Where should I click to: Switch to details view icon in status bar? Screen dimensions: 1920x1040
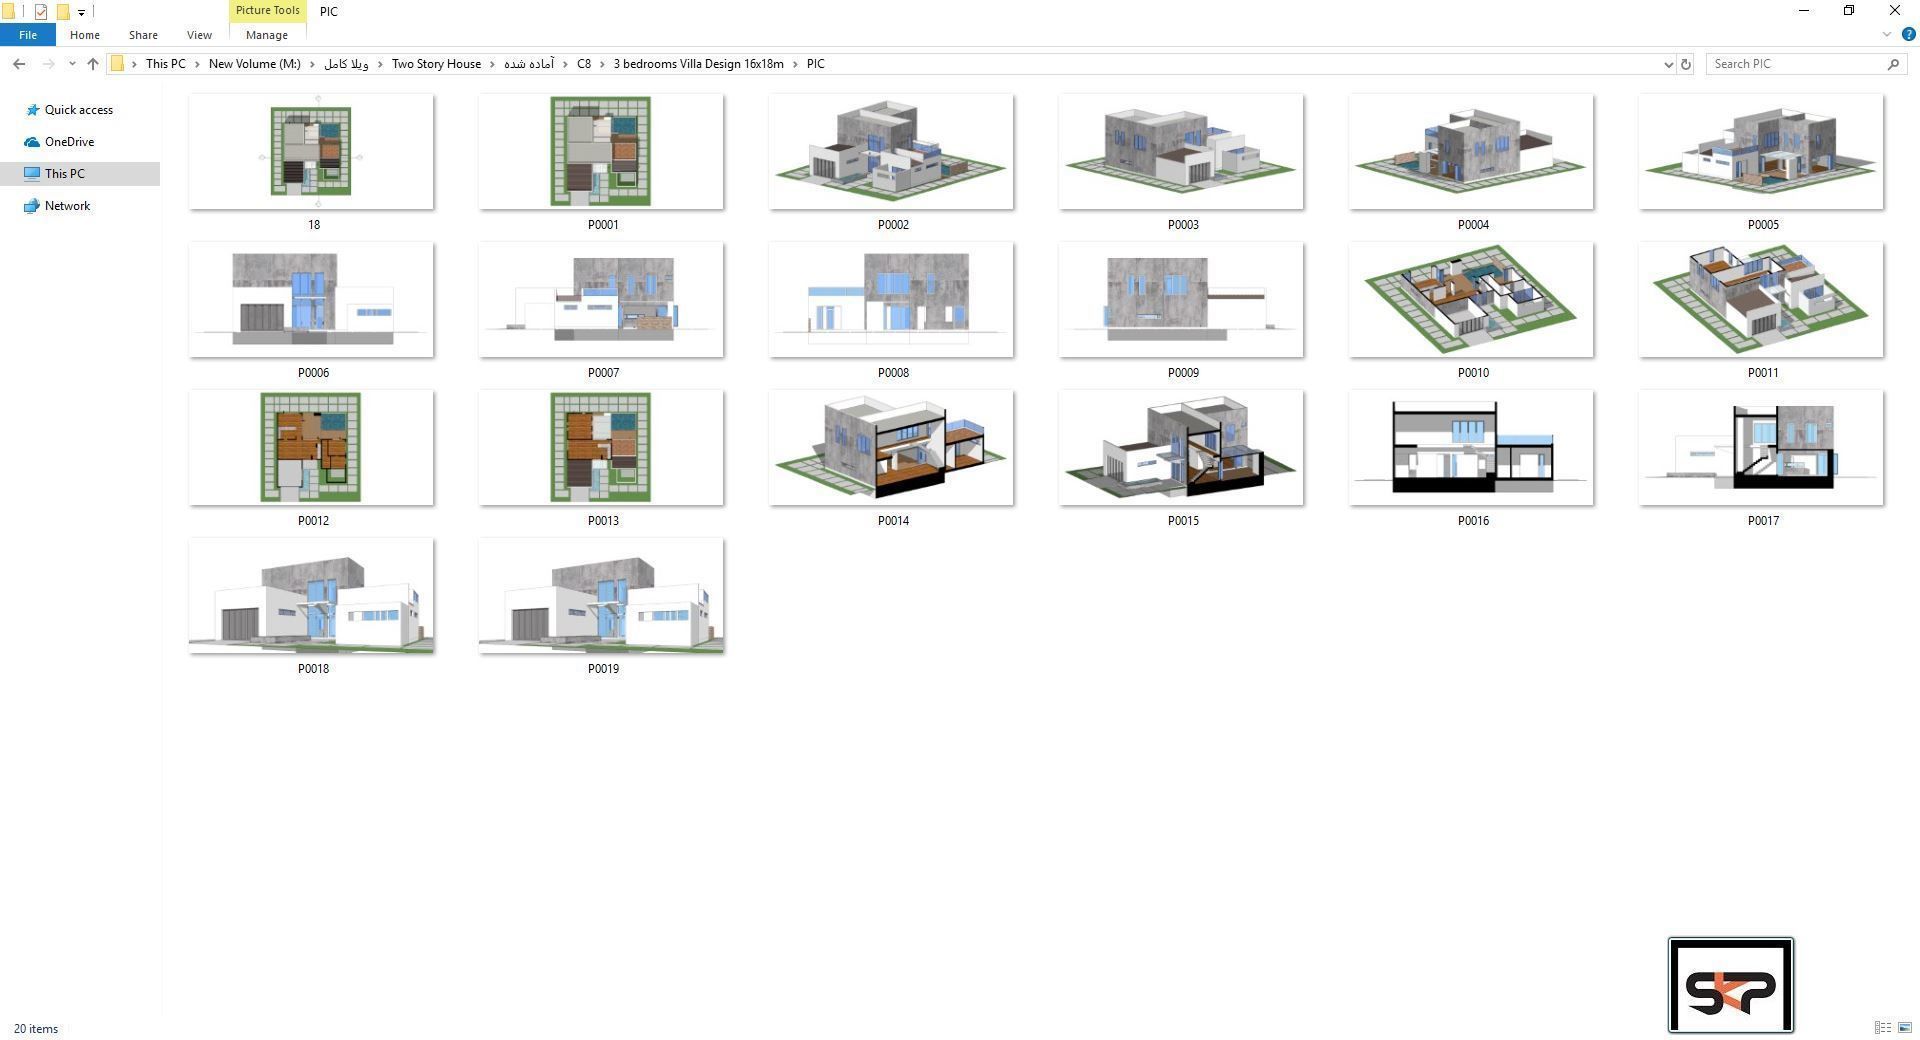click(1883, 1028)
